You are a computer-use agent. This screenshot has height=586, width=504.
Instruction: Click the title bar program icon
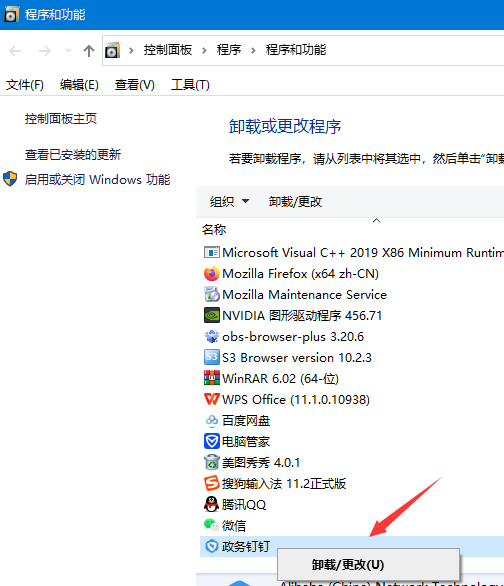[x=11, y=14]
